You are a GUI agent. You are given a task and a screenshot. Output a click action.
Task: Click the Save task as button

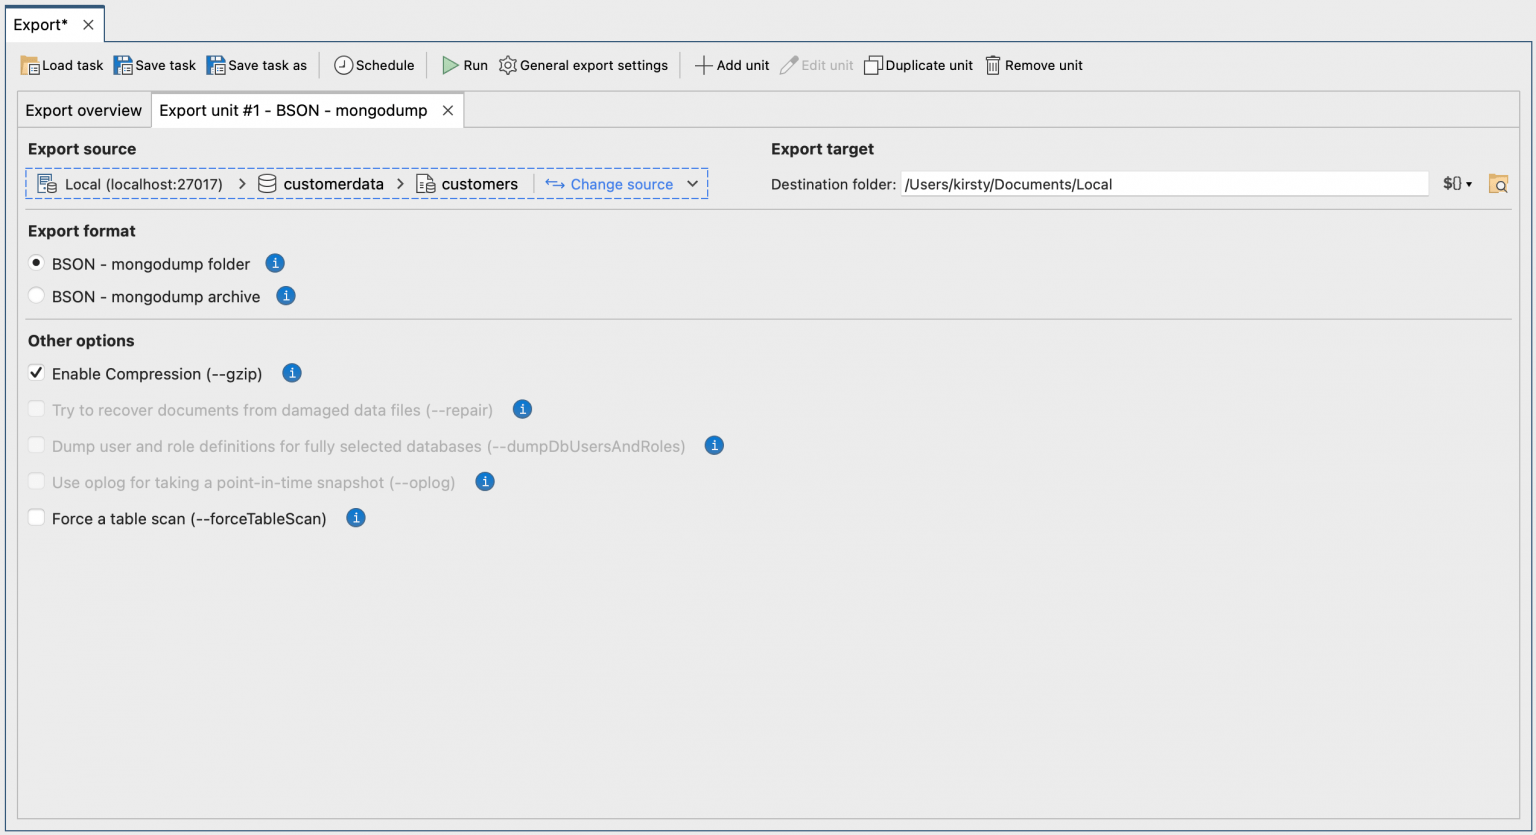click(x=257, y=64)
